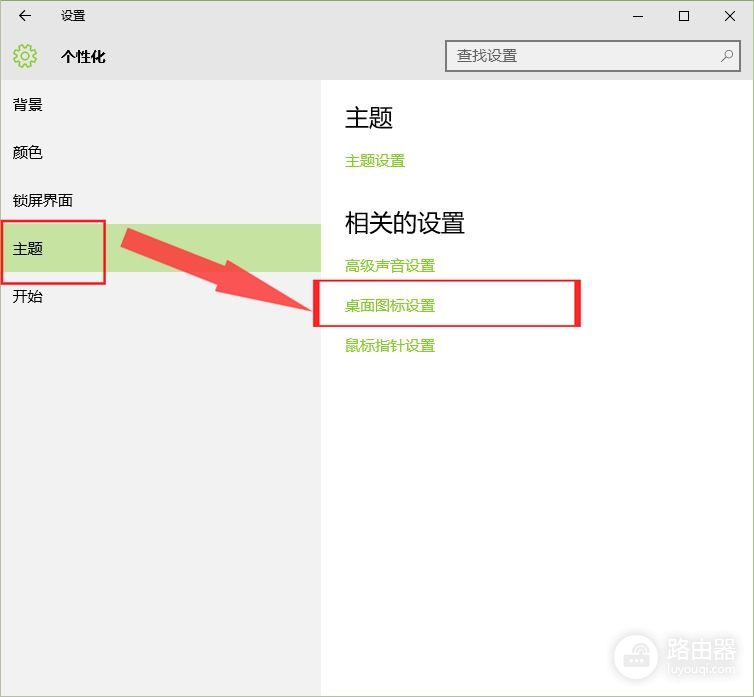
Task: Close the Settings window
Action: coord(729,16)
